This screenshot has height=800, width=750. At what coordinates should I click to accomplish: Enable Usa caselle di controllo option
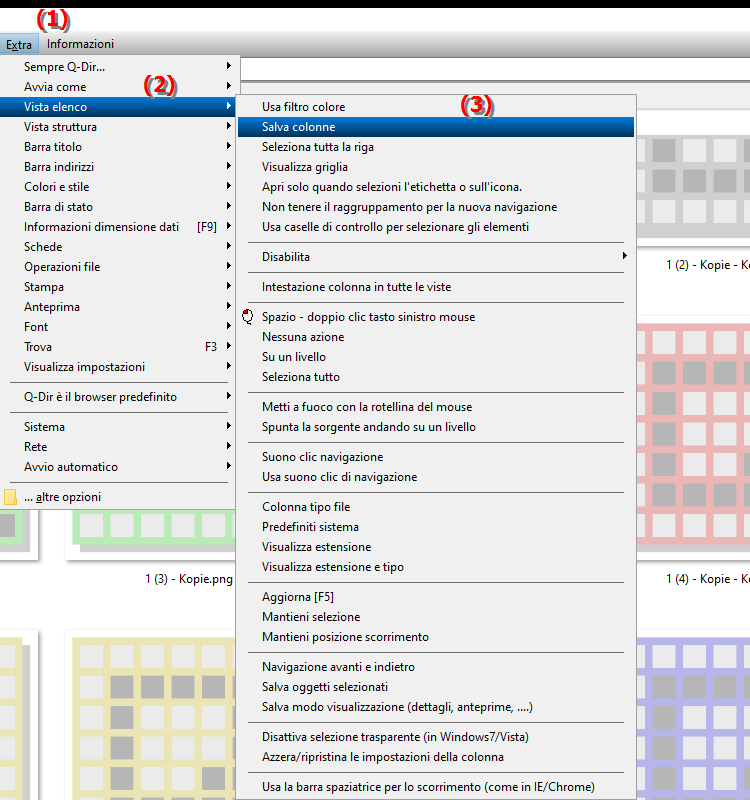tap(436, 227)
